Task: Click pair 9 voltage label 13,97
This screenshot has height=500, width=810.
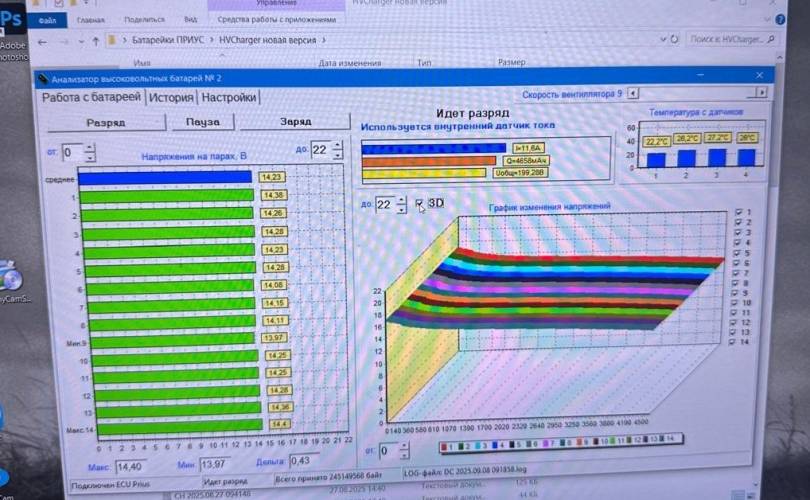Action: click(x=273, y=338)
